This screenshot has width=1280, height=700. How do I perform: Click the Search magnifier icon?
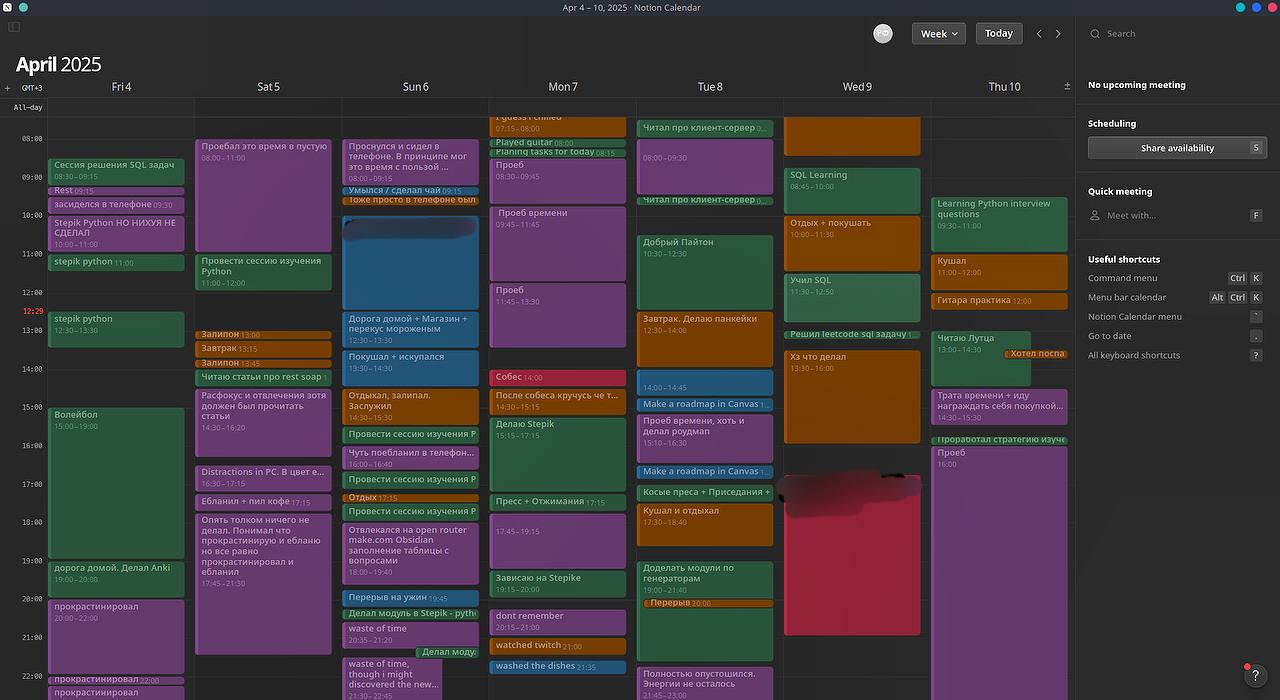pos(1095,34)
